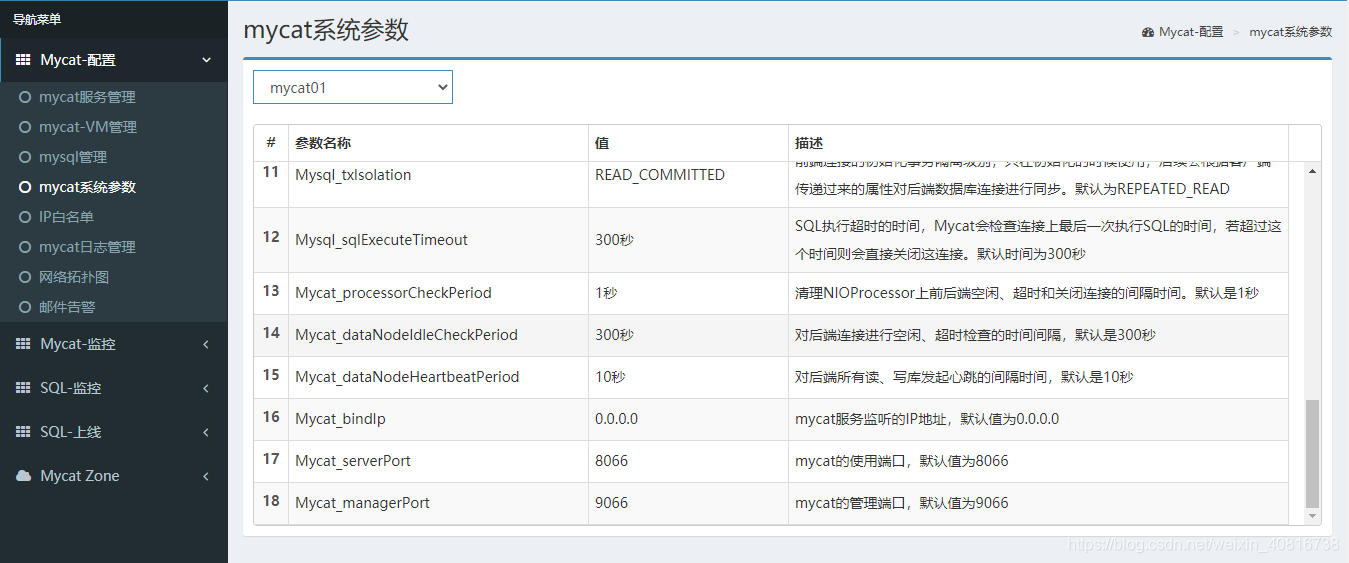
Task: Click the circle icon next to IP白名单
Action: point(25,217)
